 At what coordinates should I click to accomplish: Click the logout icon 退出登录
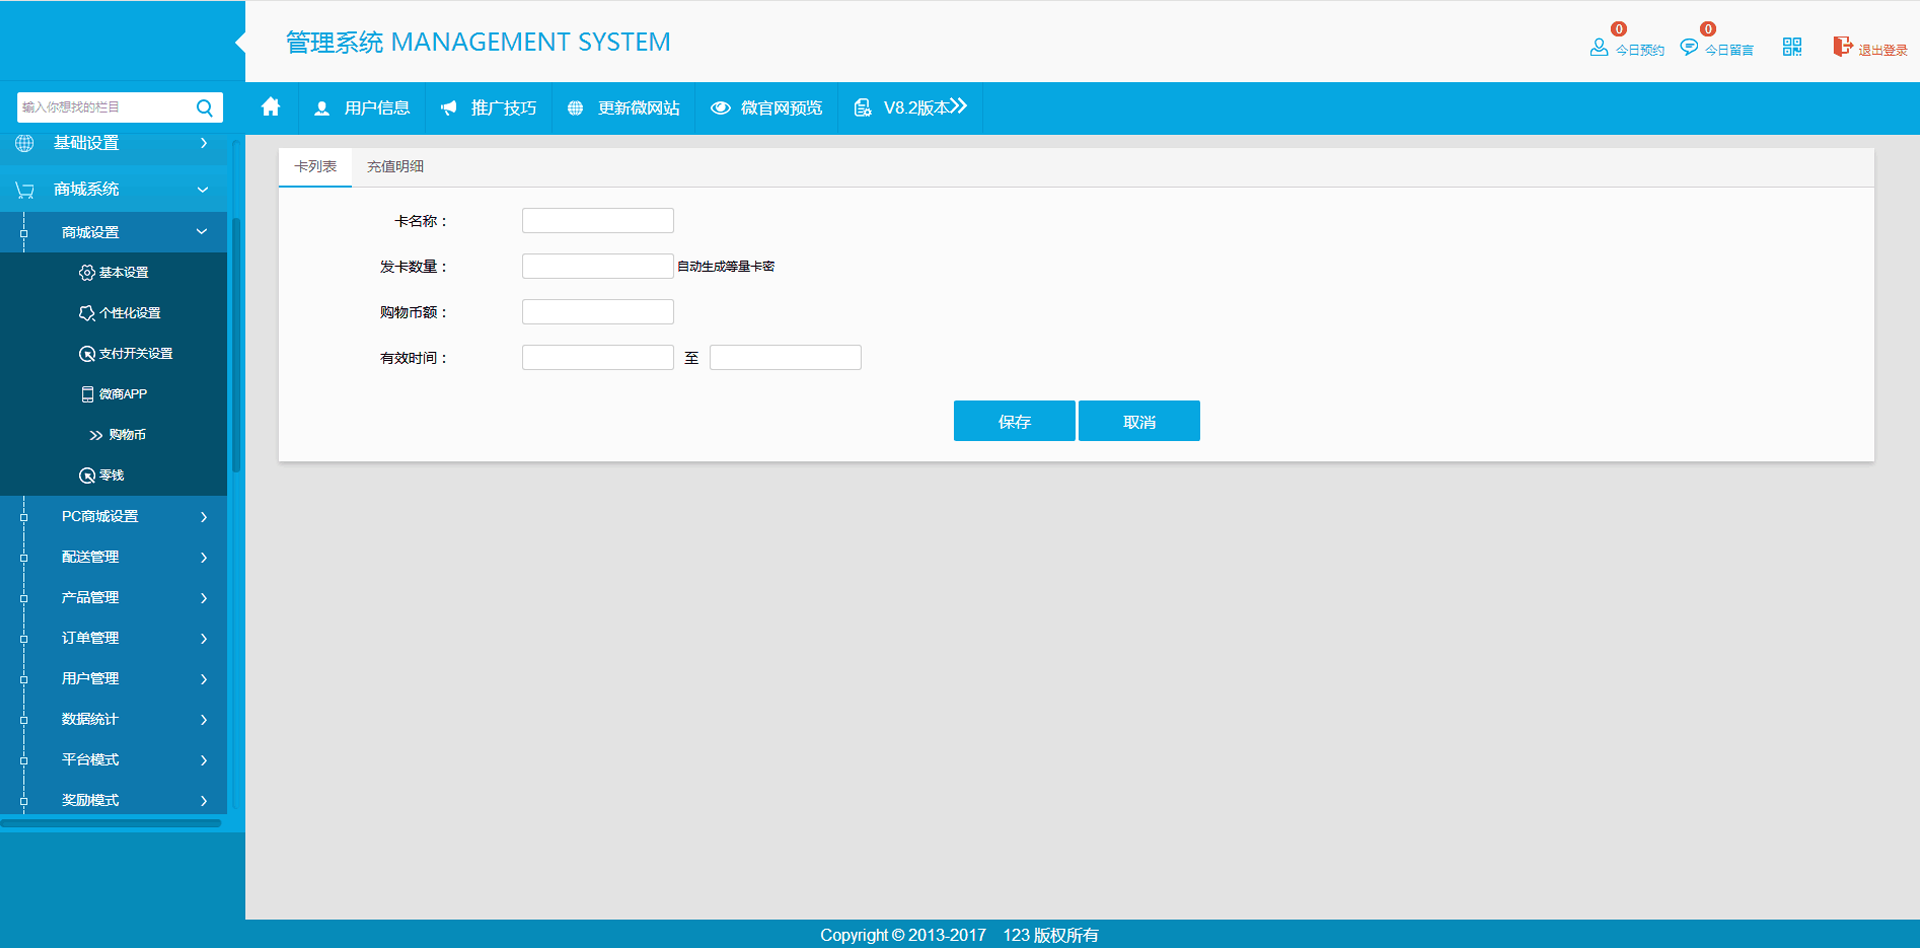1841,47
